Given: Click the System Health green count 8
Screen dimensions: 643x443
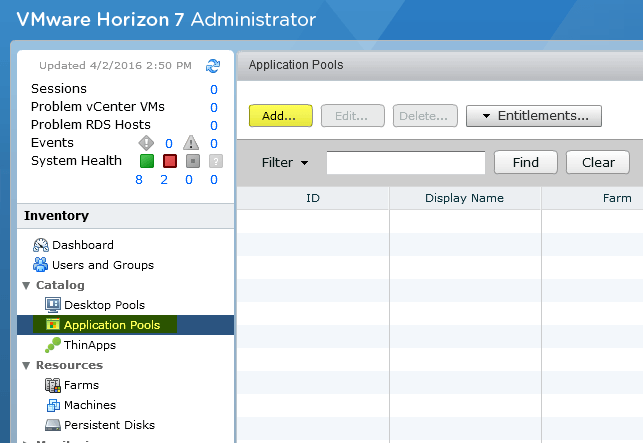Looking at the screenshot, I should coord(139,180).
